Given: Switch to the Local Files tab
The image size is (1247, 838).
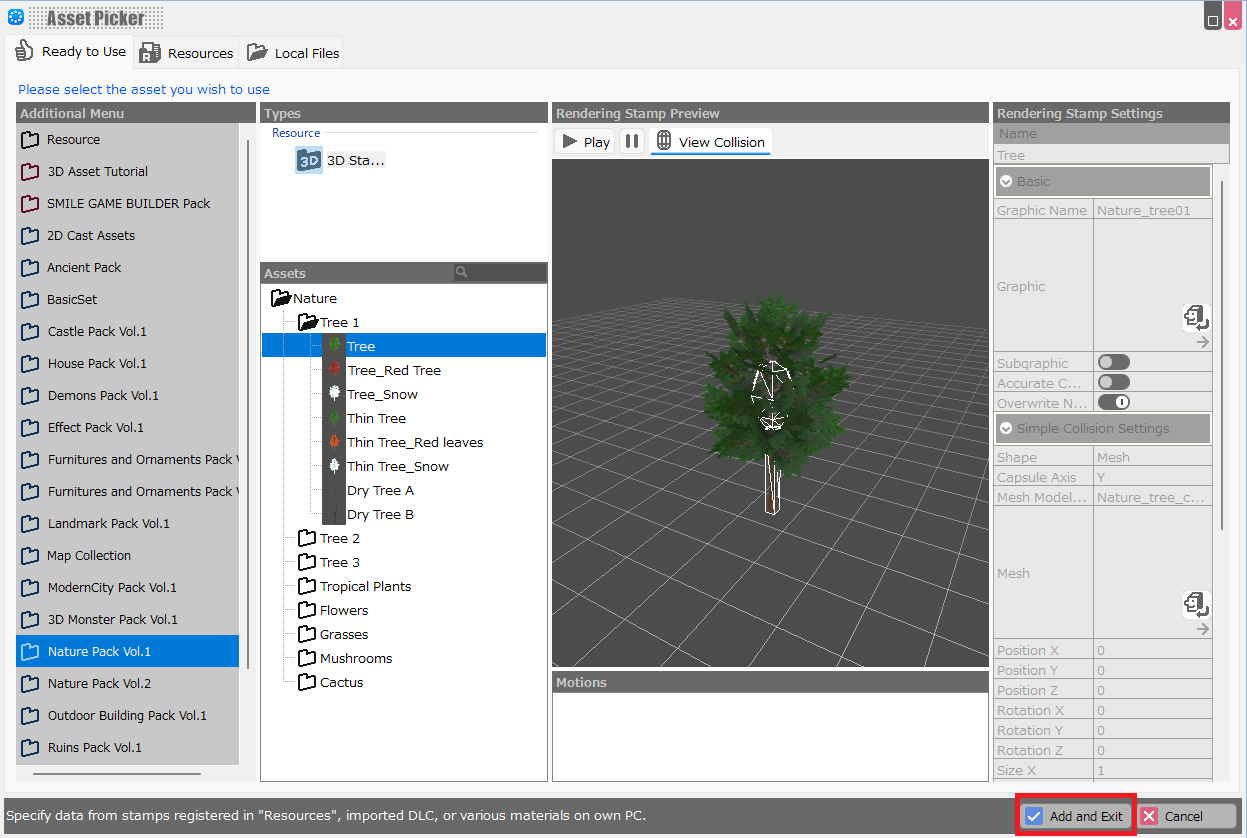Looking at the screenshot, I should (291, 52).
